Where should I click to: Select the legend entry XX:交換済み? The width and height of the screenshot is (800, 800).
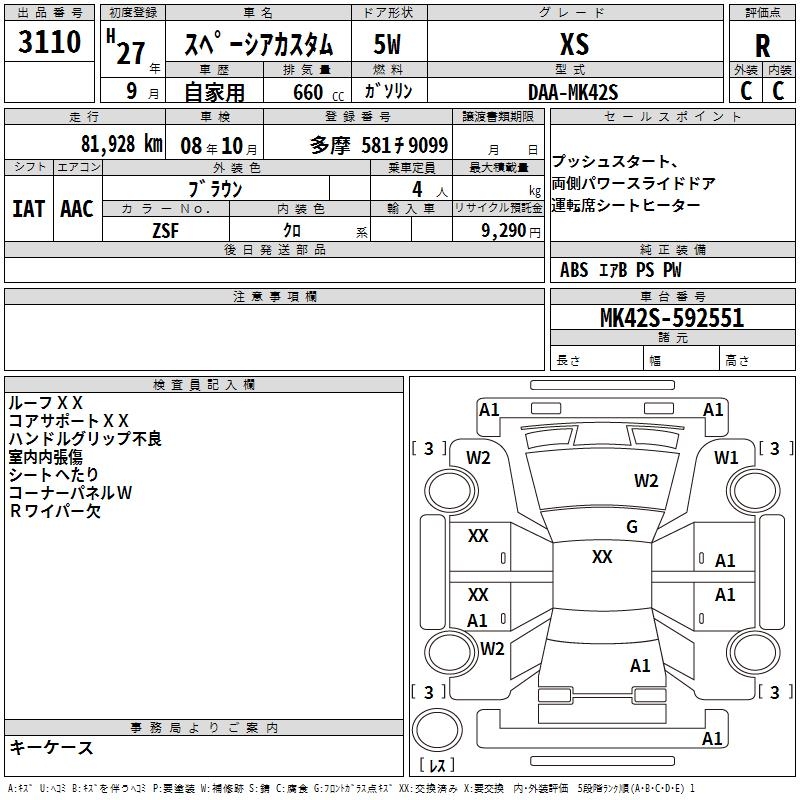tap(429, 788)
